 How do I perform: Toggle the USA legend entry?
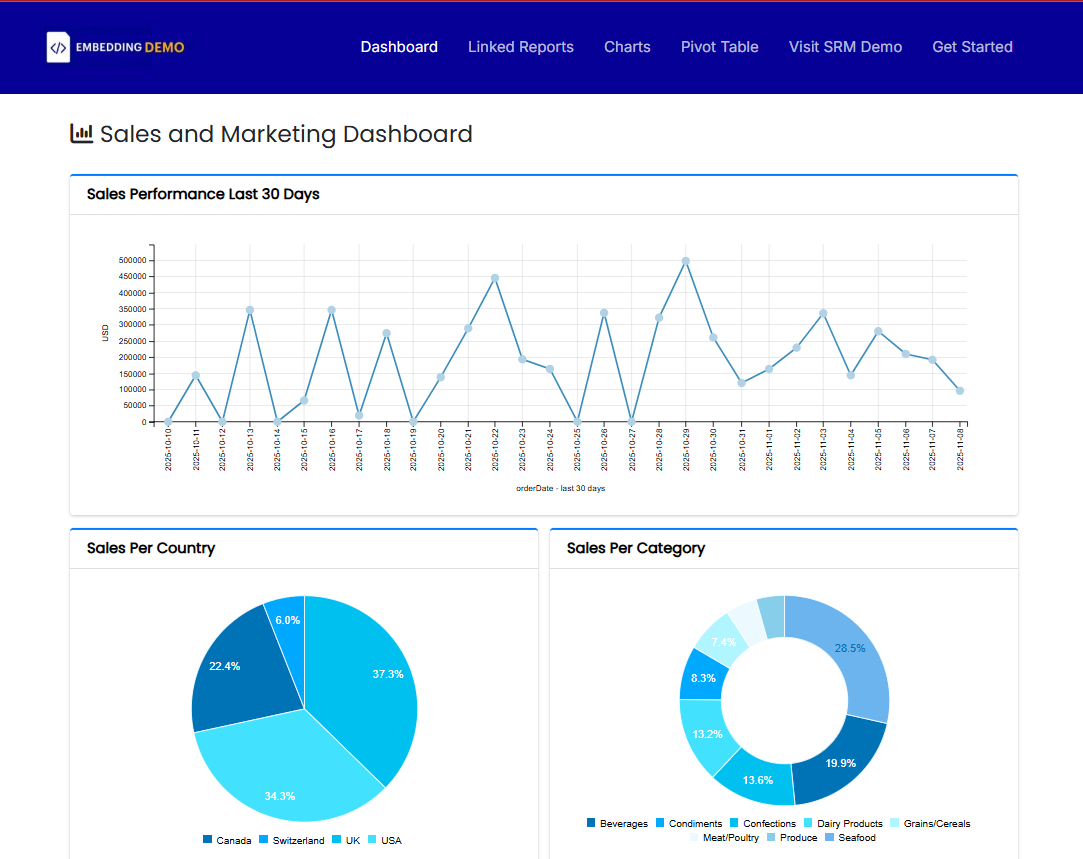click(x=385, y=840)
